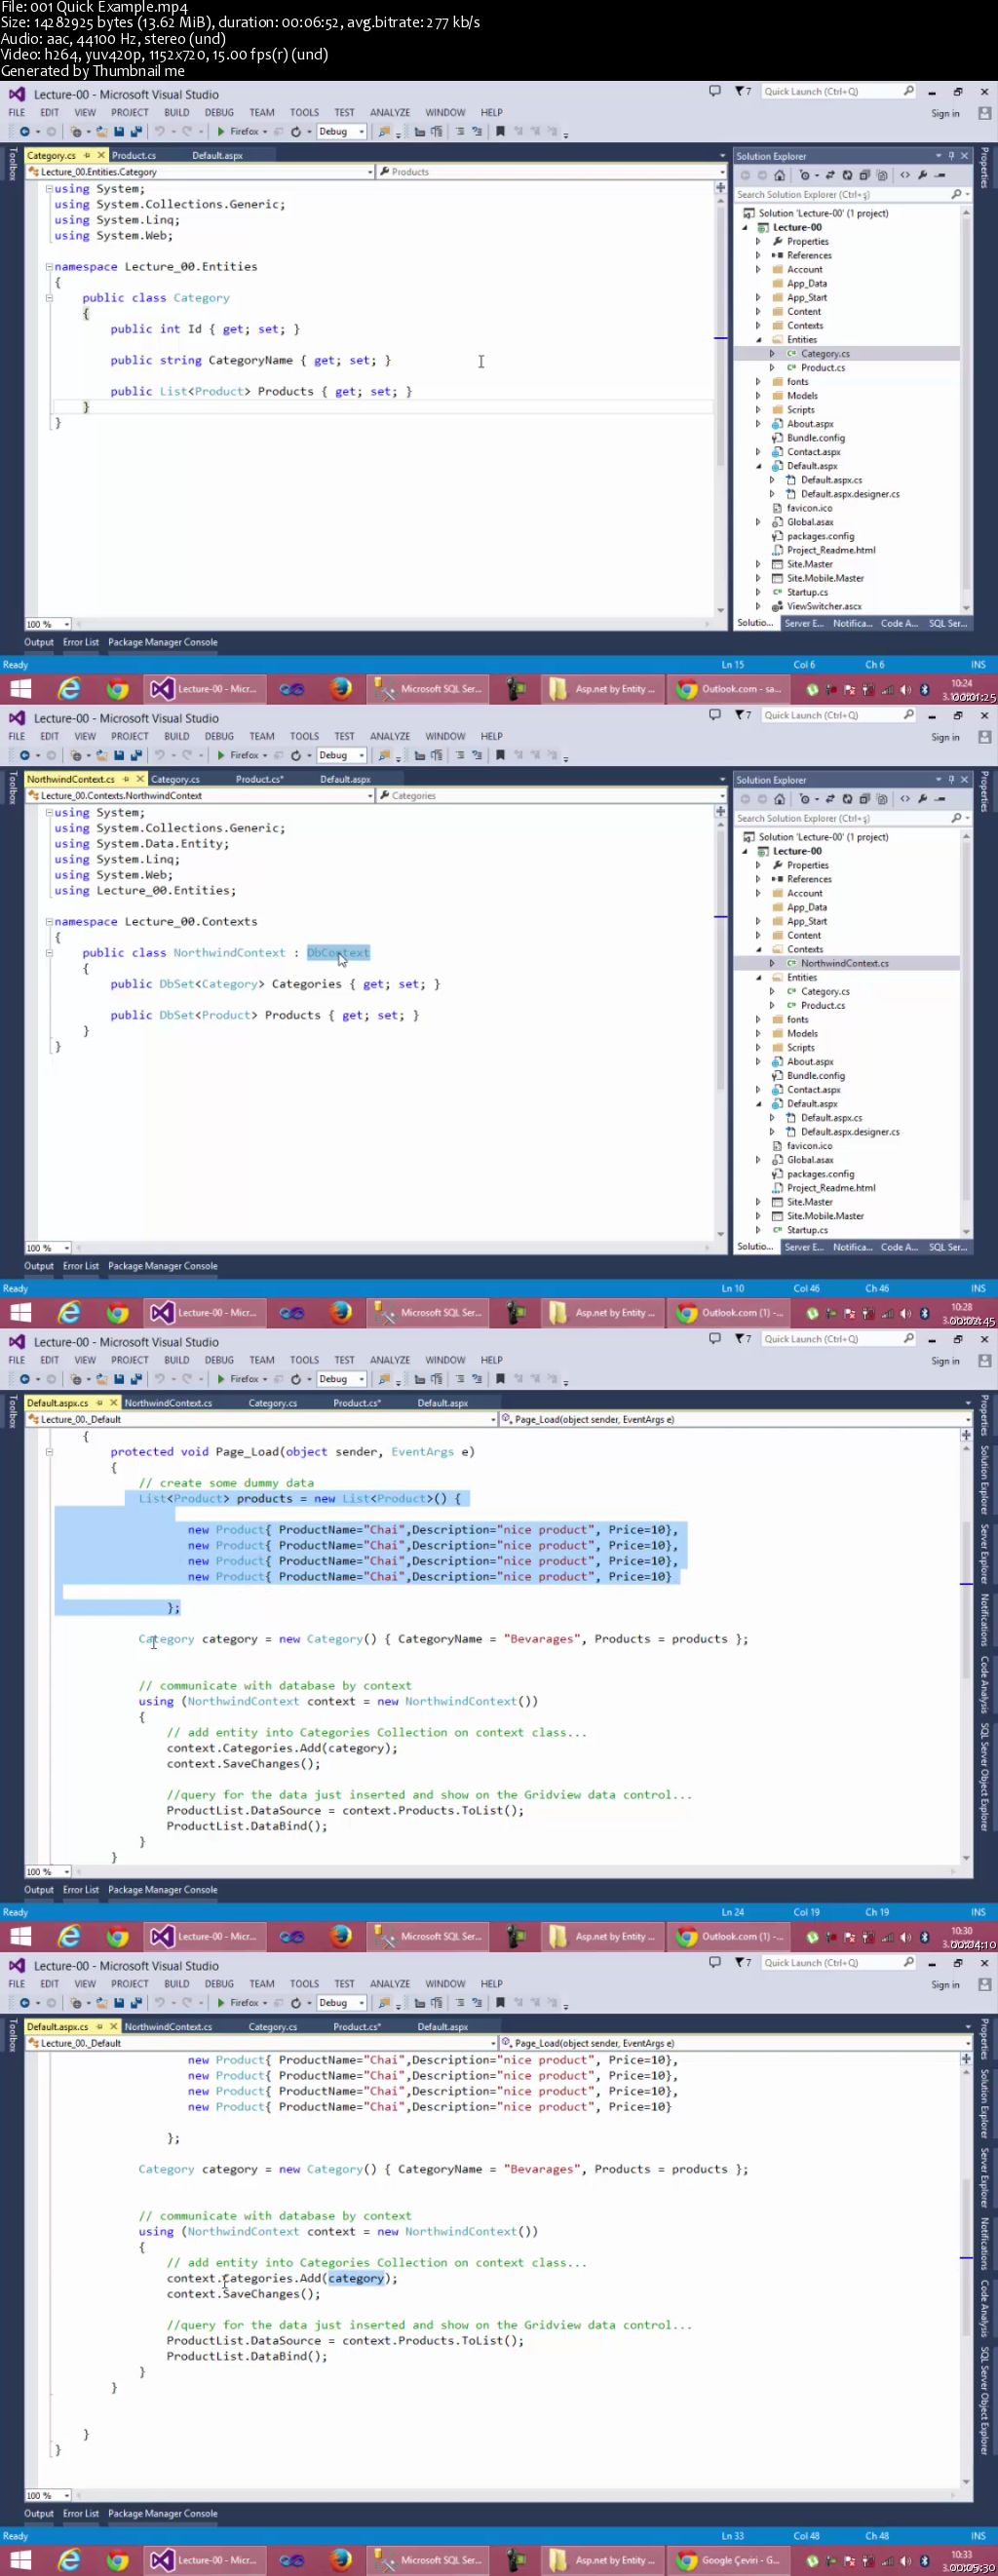Open Chrome from 10:28 frame taskbar
The image size is (998, 2576).
[117, 1313]
